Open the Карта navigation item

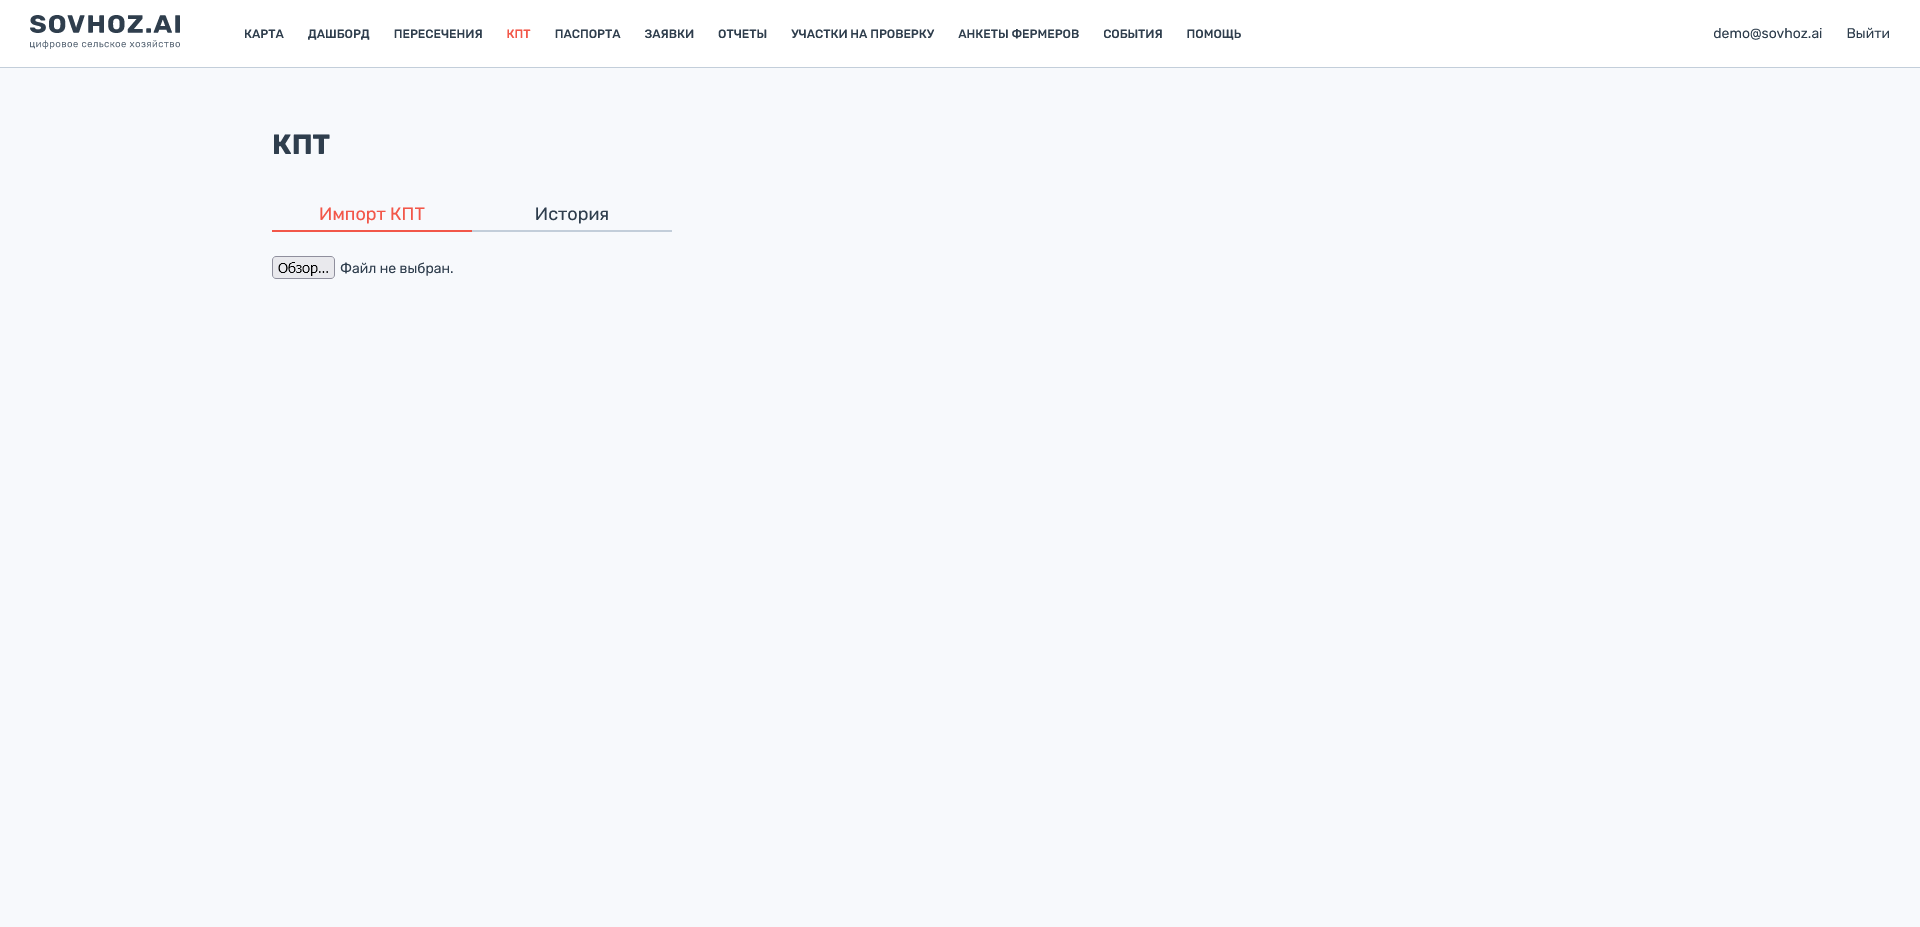pos(264,34)
